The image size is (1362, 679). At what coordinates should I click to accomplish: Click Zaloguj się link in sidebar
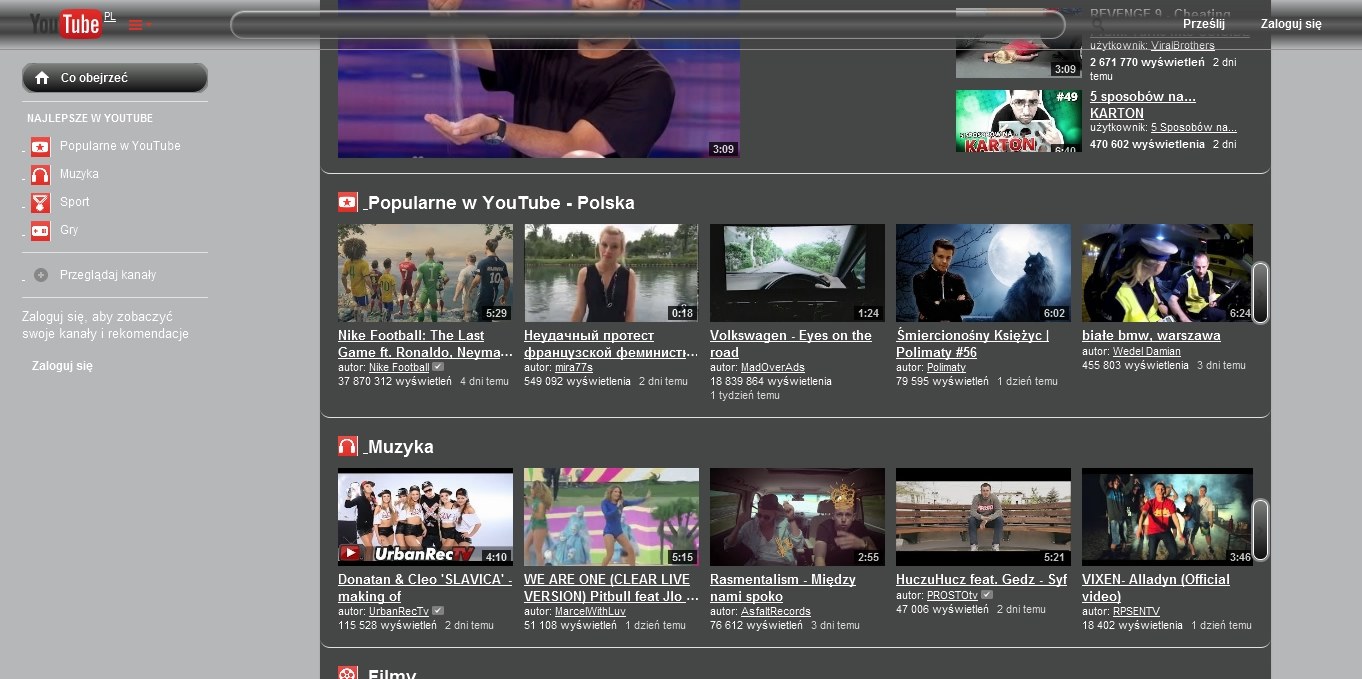62,366
